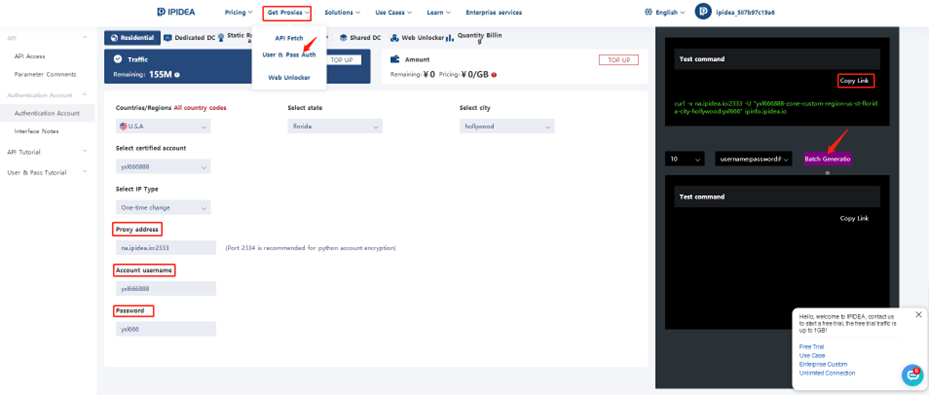Viewport: 929px width, 395px height.
Task: Click the account name ipidea_5ll7b97c19a6
Action: (x=745, y=12)
